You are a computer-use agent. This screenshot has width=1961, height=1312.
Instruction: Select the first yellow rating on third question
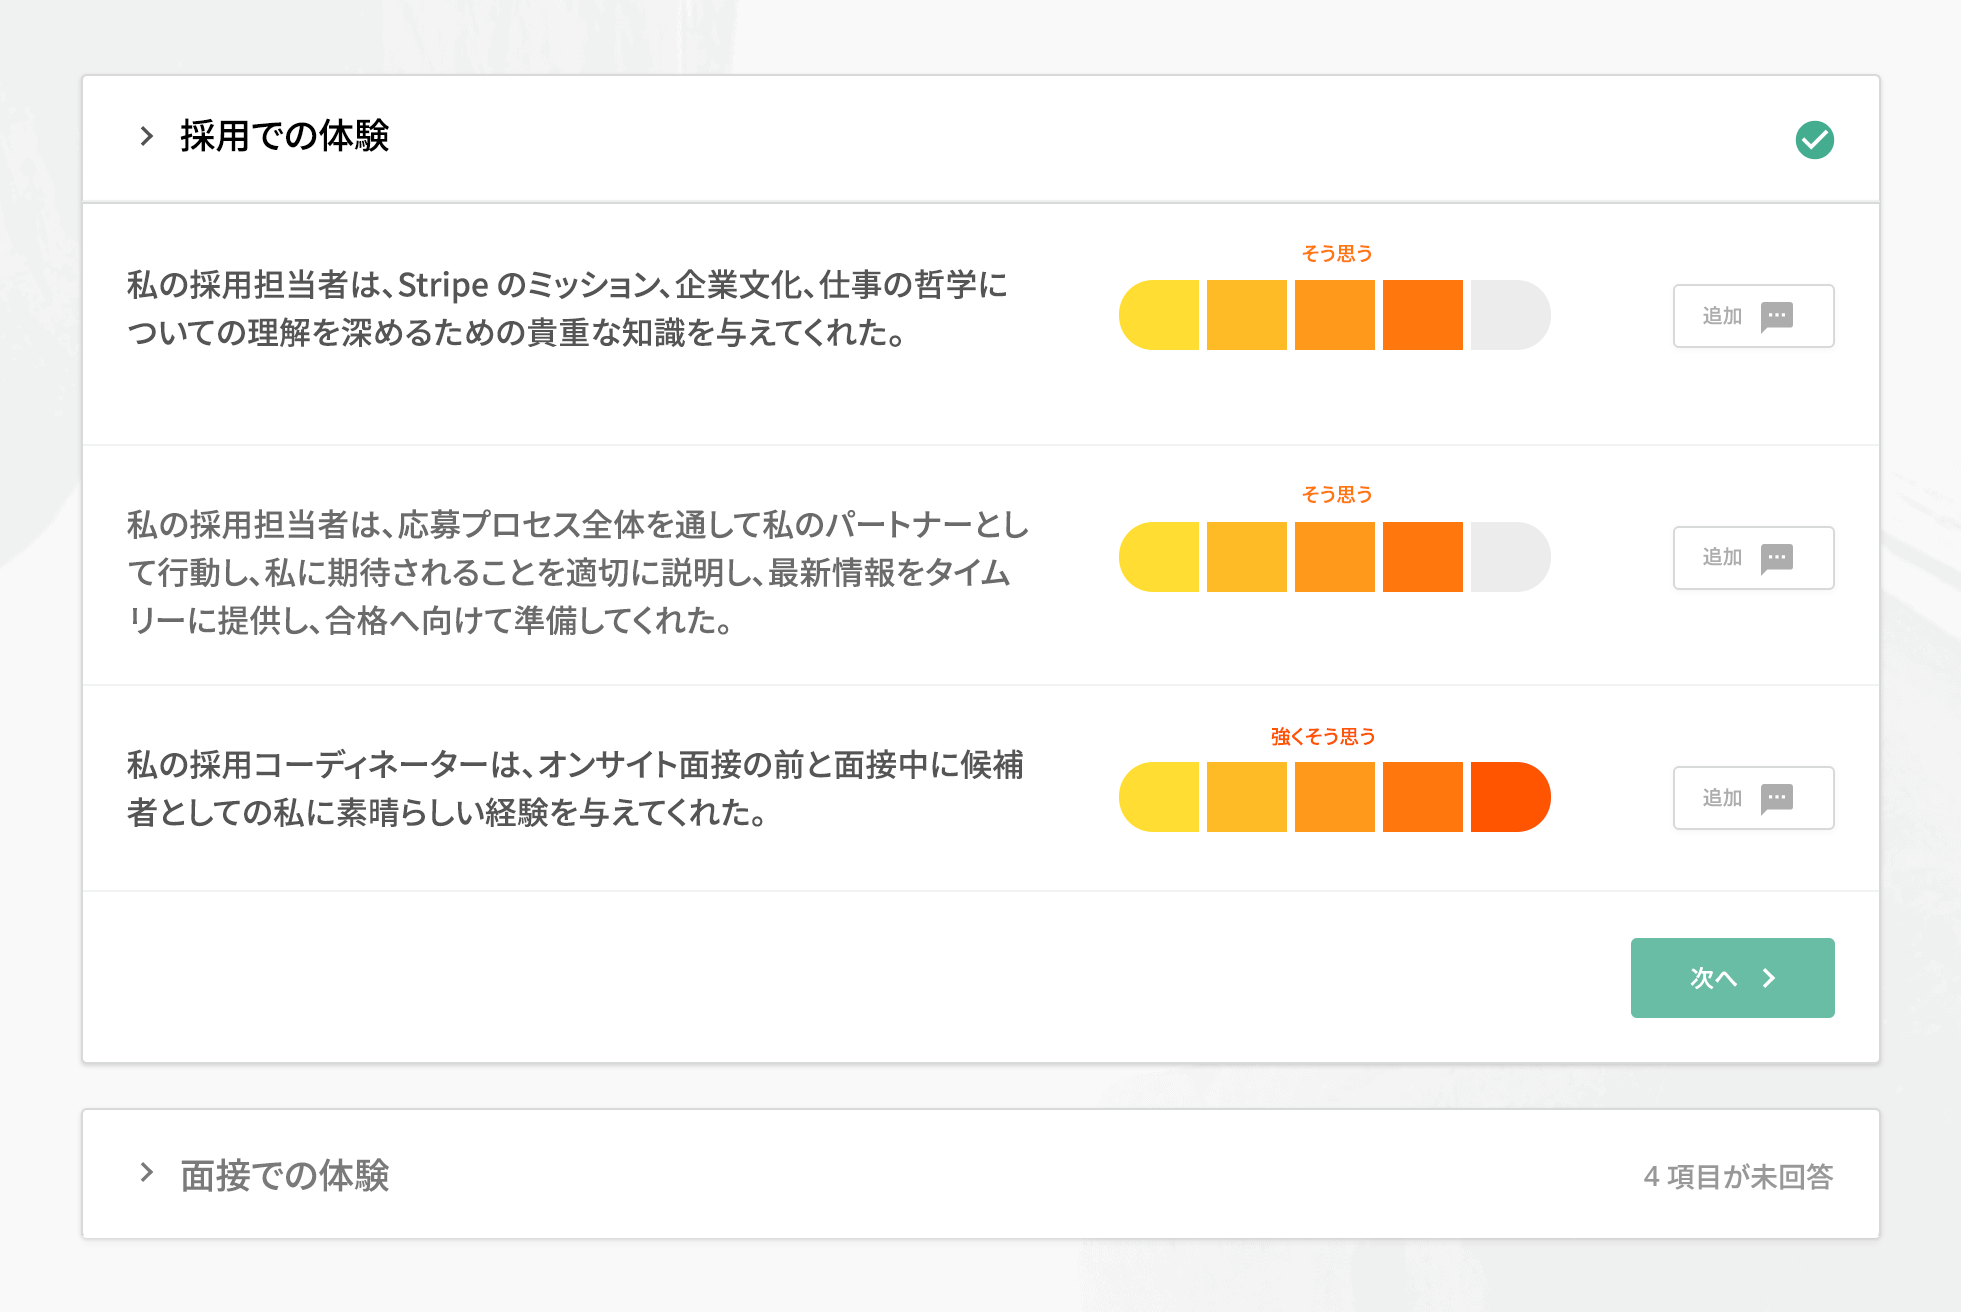pos(1159,797)
